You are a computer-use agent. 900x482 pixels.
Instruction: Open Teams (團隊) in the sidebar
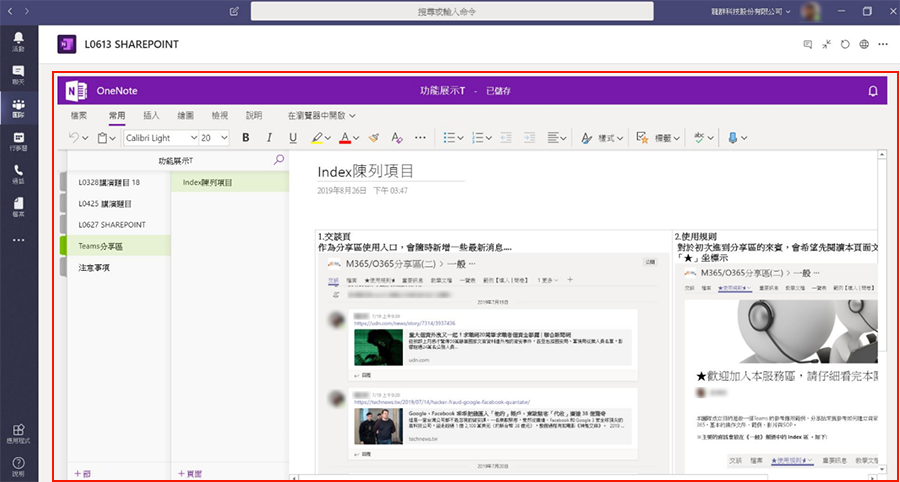[x=18, y=109]
